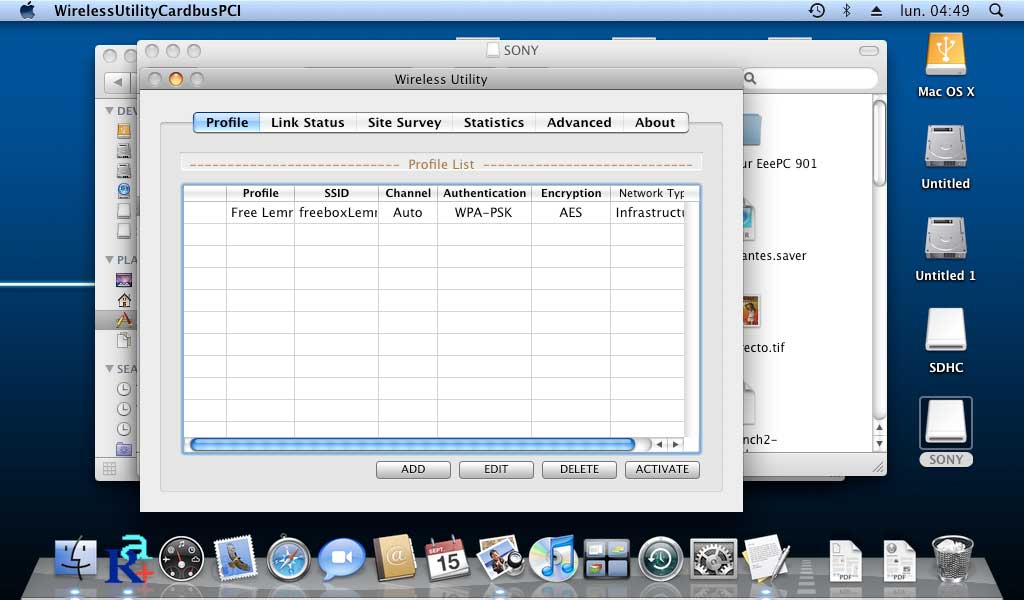Collapse the PLACES section in Finder sidebar
Image resolution: width=1024 pixels, height=600 pixels.
click(x=110, y=260)
